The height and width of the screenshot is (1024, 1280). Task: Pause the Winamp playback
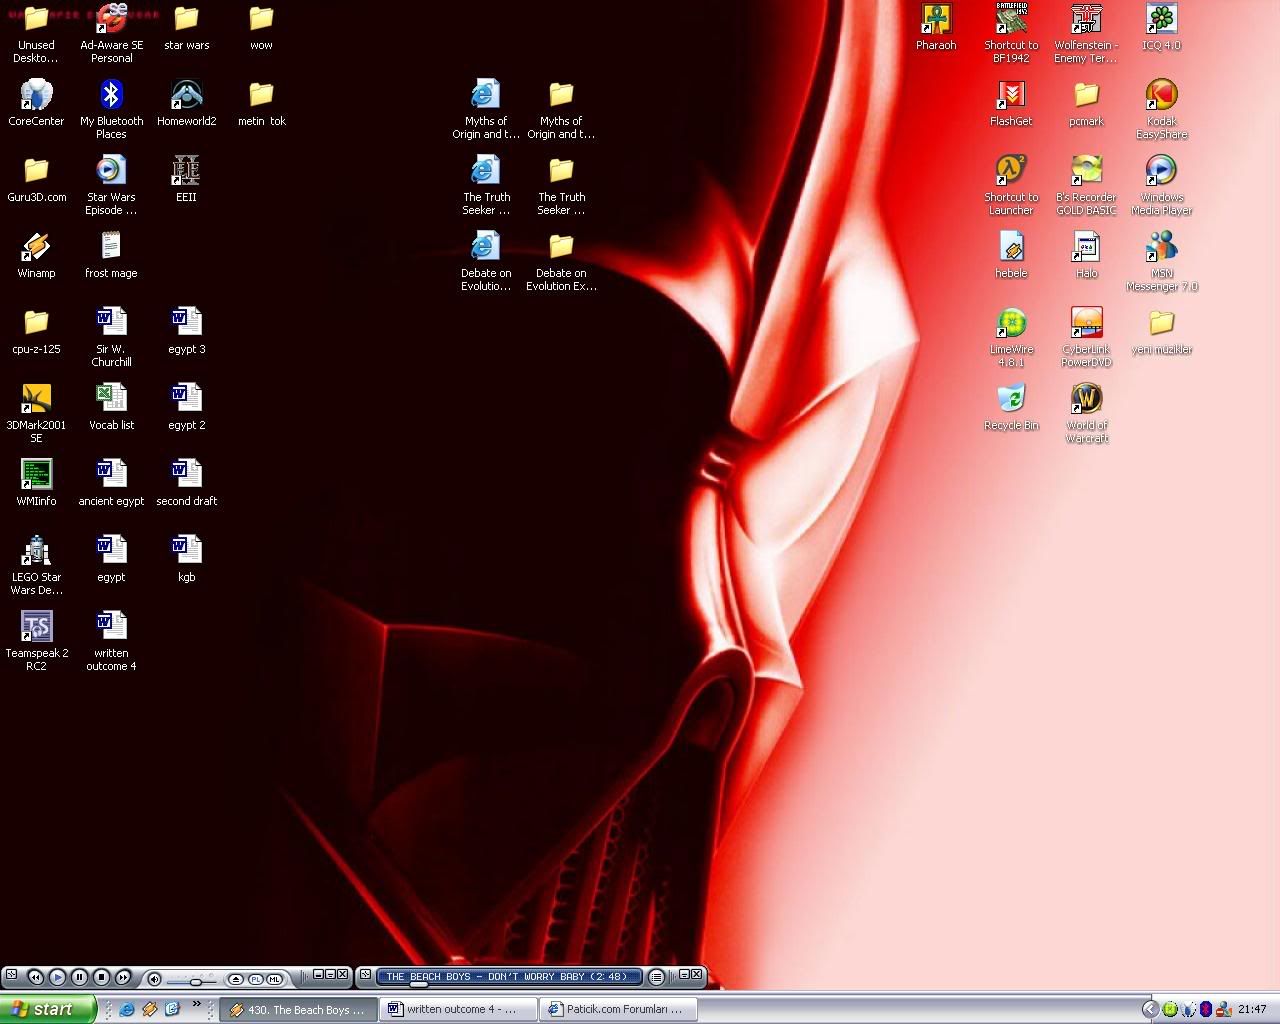[x=79, y=977]
